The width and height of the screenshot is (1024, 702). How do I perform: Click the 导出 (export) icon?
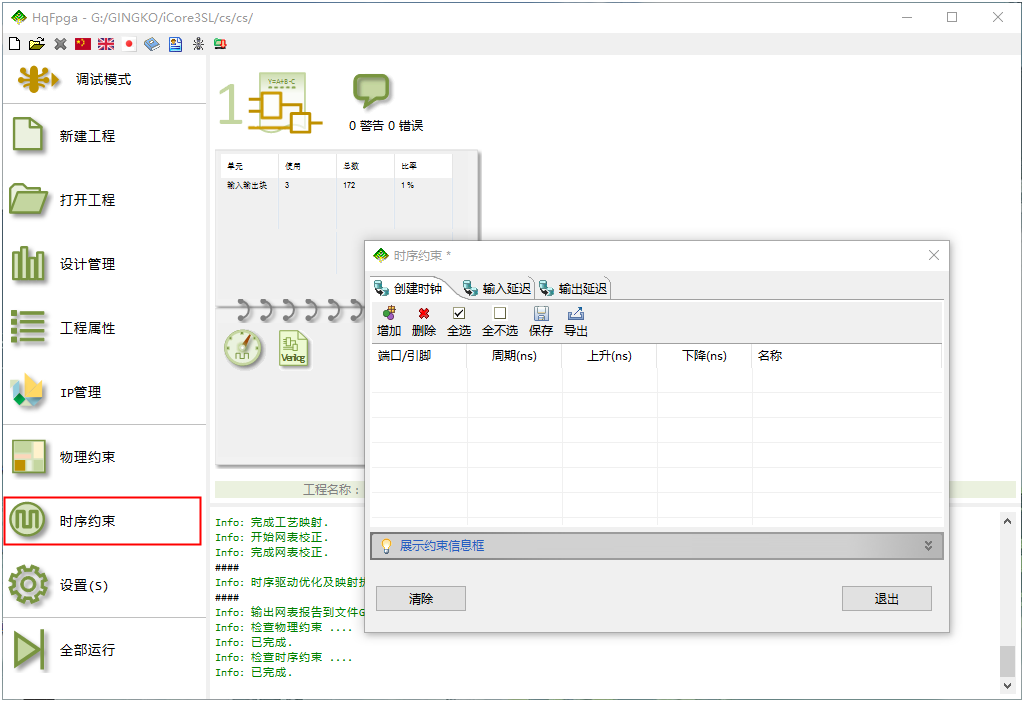(x=576, y=314)
